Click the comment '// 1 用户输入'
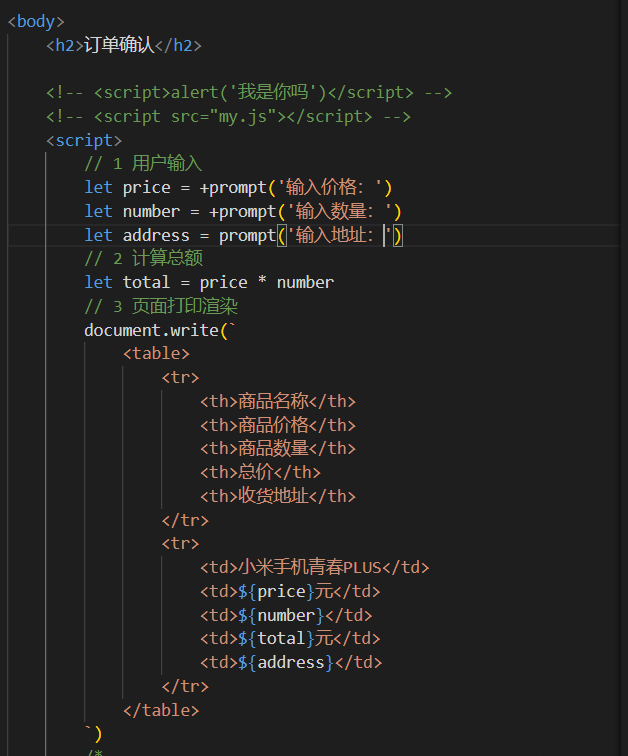 click(x=143, y=163)
